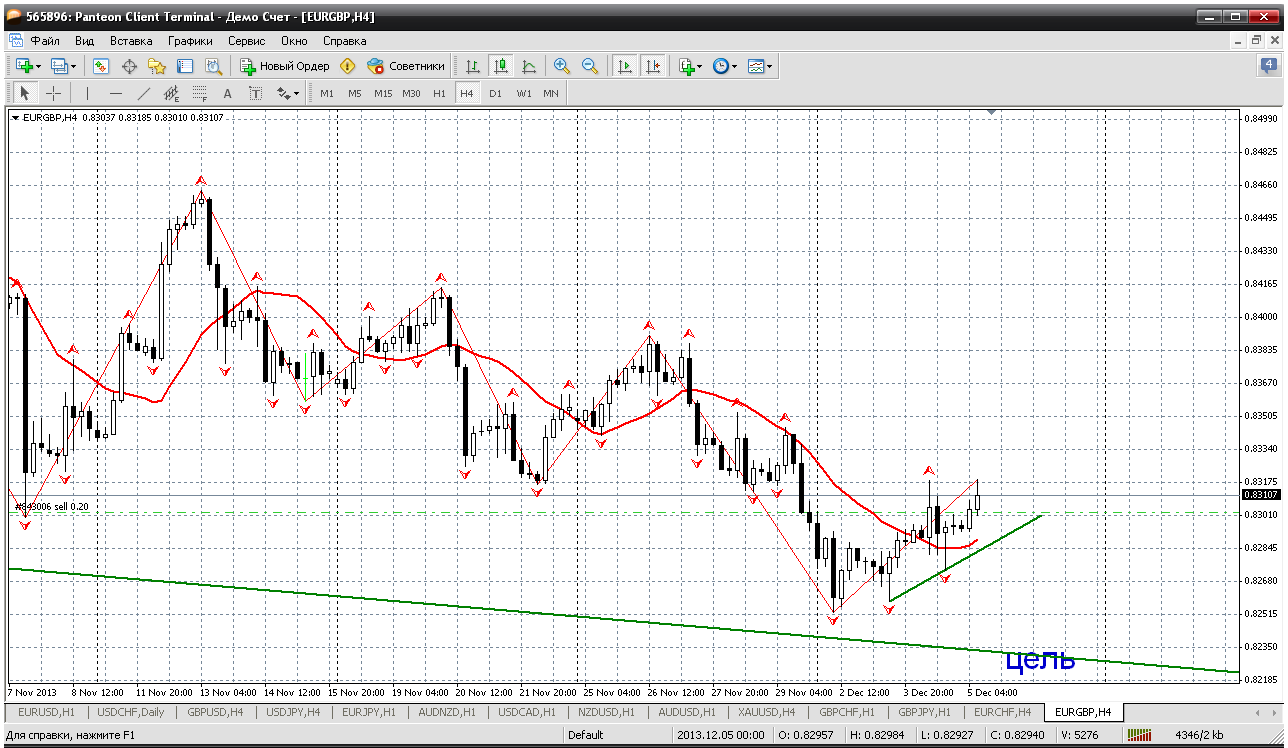Click the Indicators list icon

(x=686, y=66)
